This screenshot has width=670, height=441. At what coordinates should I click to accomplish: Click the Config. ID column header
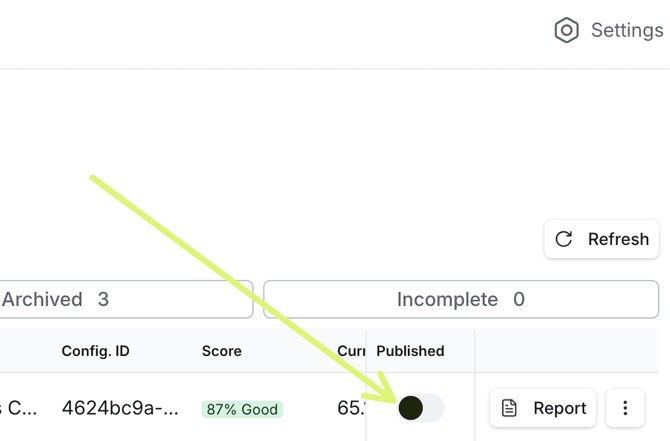pyautogui.click(x=95, y=351)
